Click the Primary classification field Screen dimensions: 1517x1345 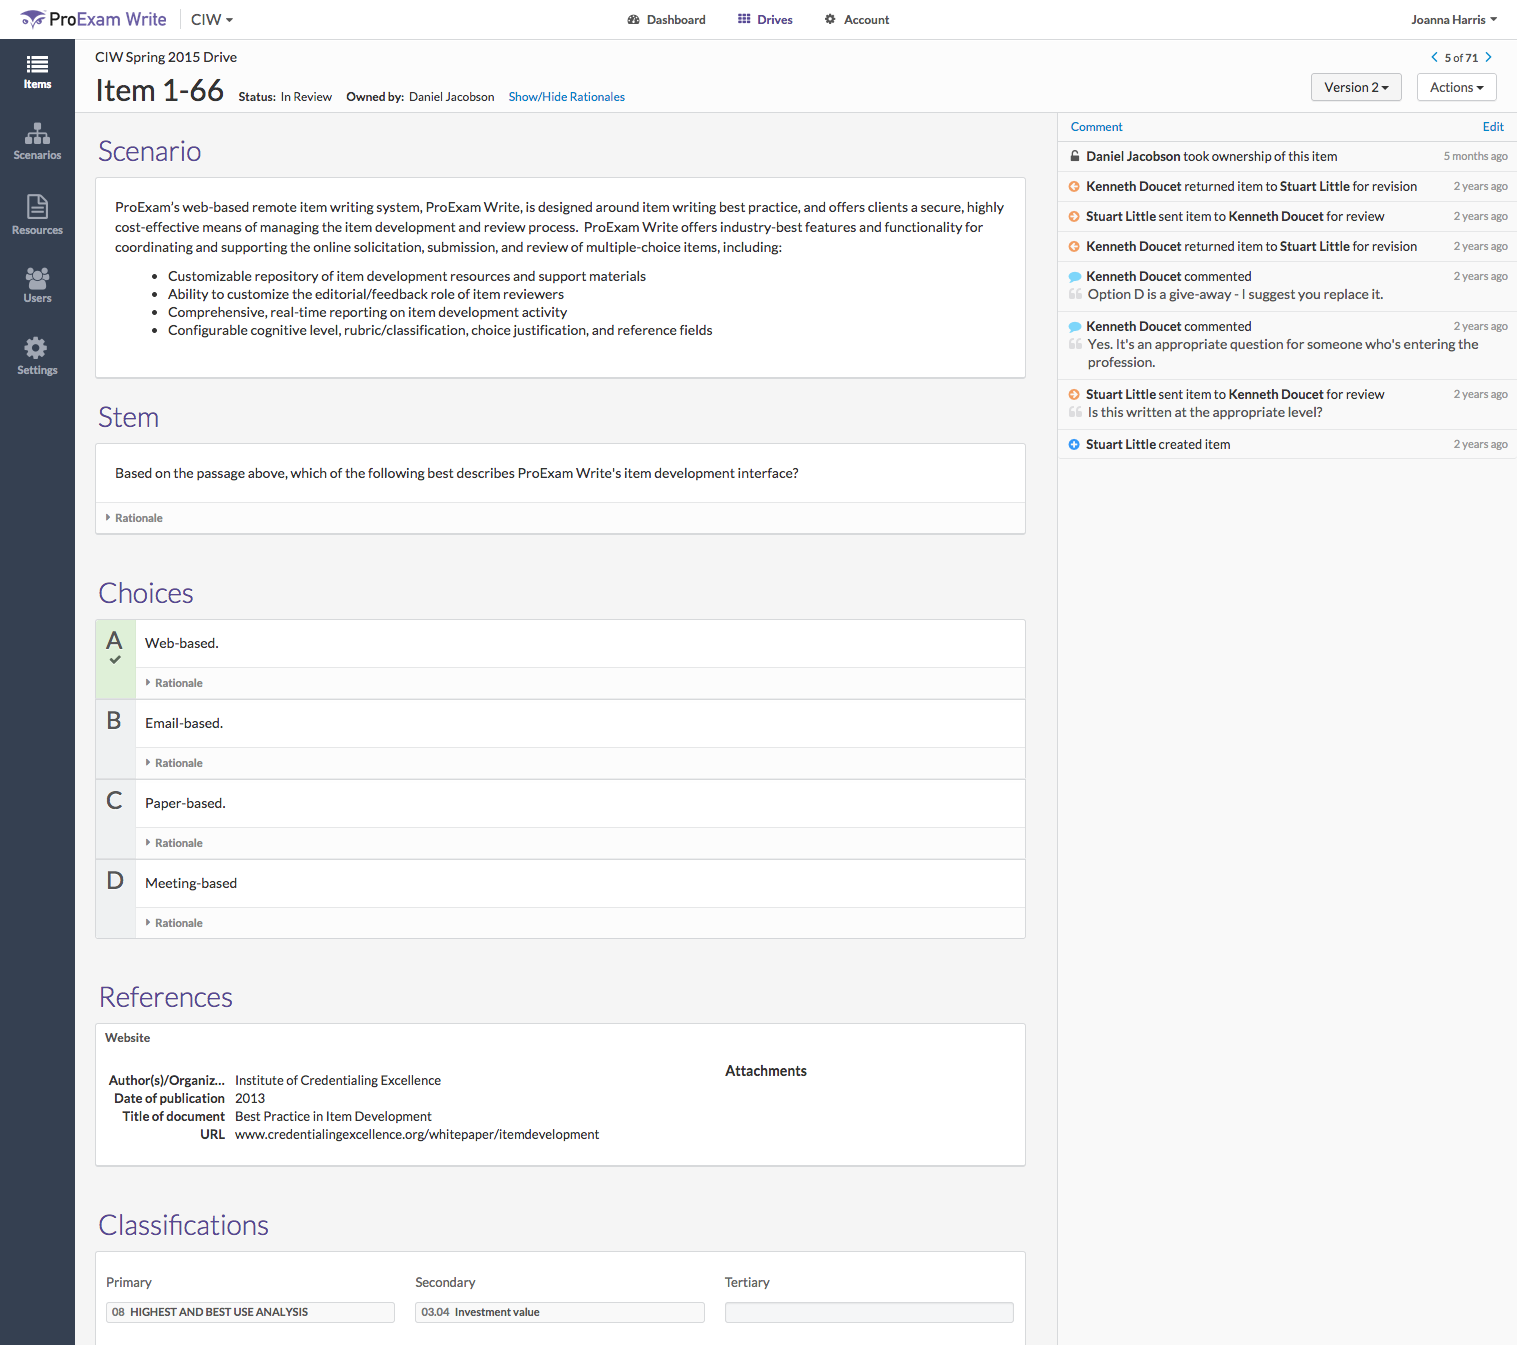250,1312
